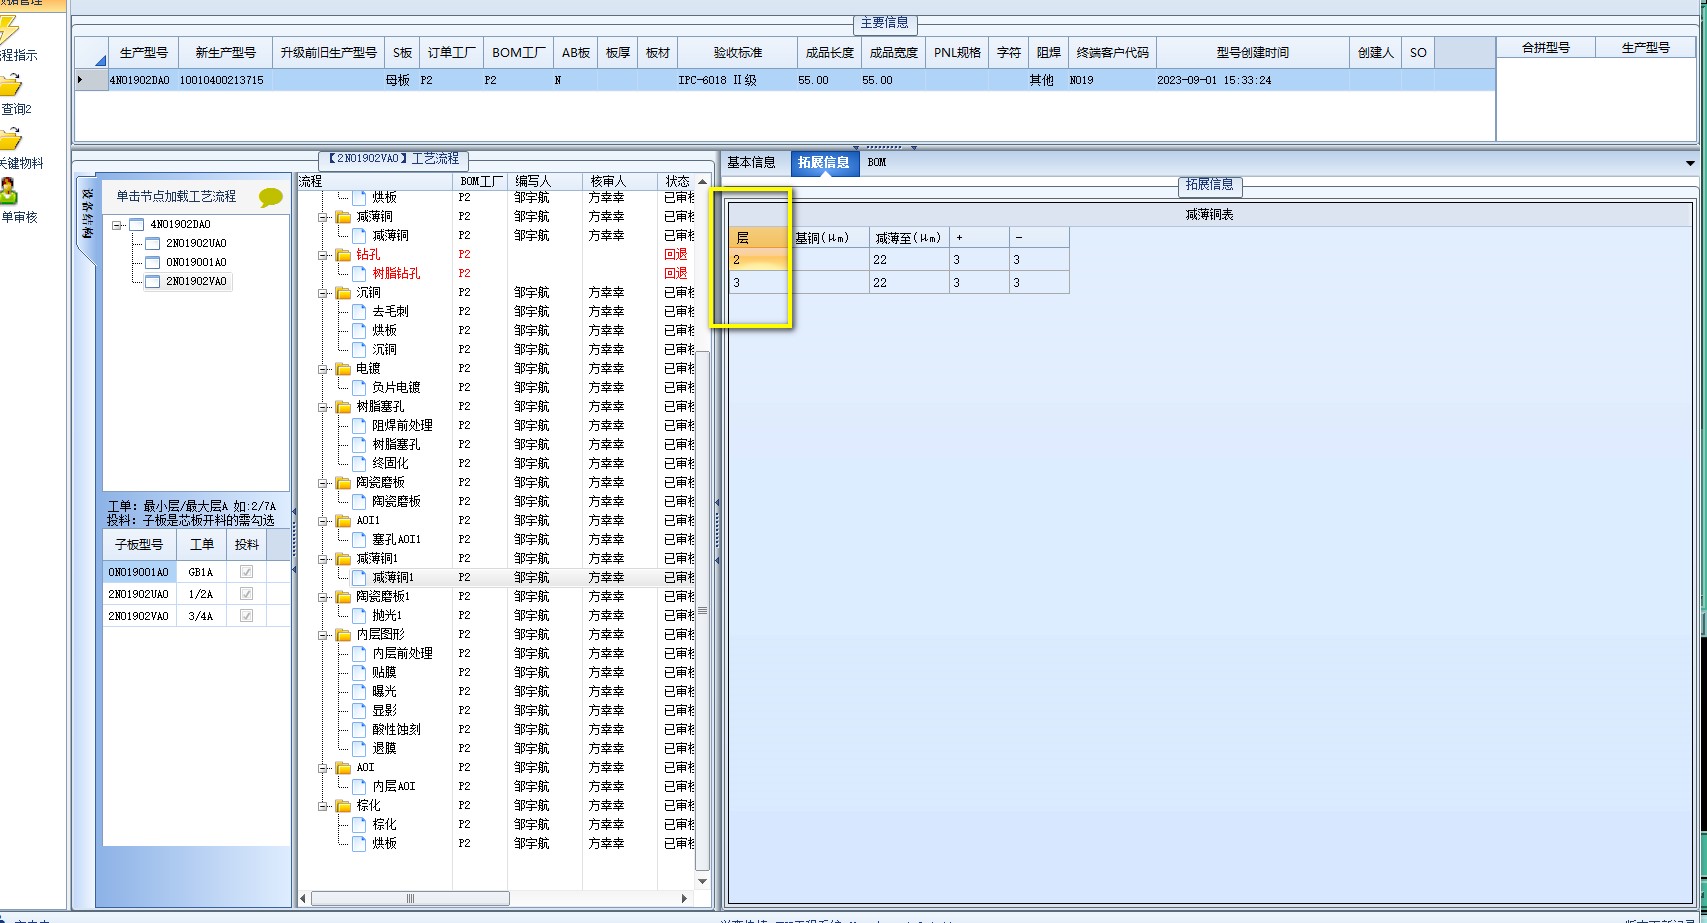Toggle the 投料 checkbox for 2N01902VA0 sub-board row
The height and width of the screenshot is (923, 1707).
point(246,616)
